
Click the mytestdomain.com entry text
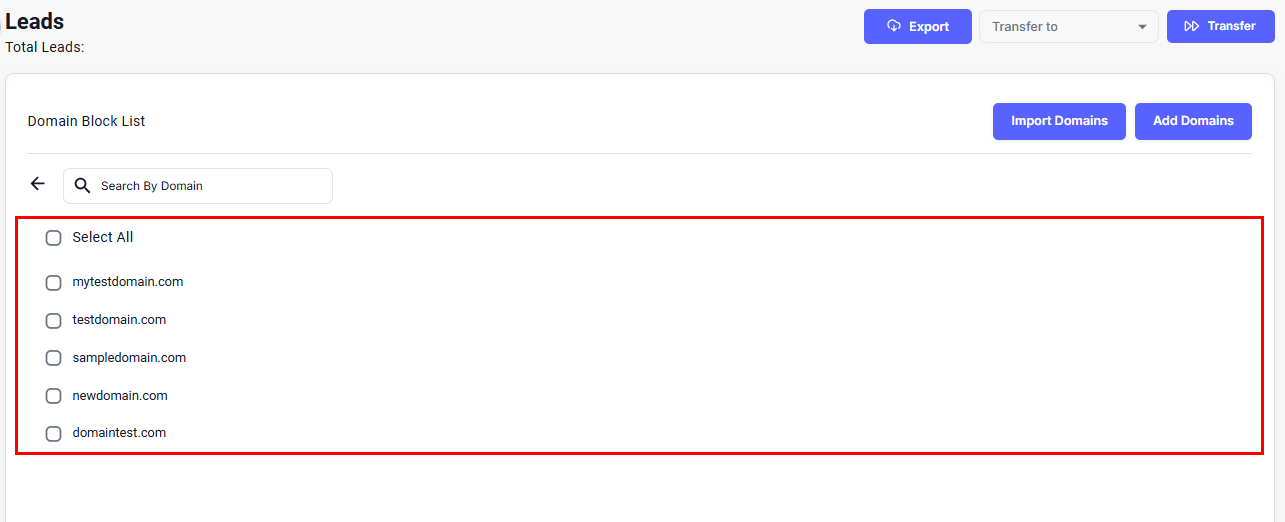[x=128, y=282]
